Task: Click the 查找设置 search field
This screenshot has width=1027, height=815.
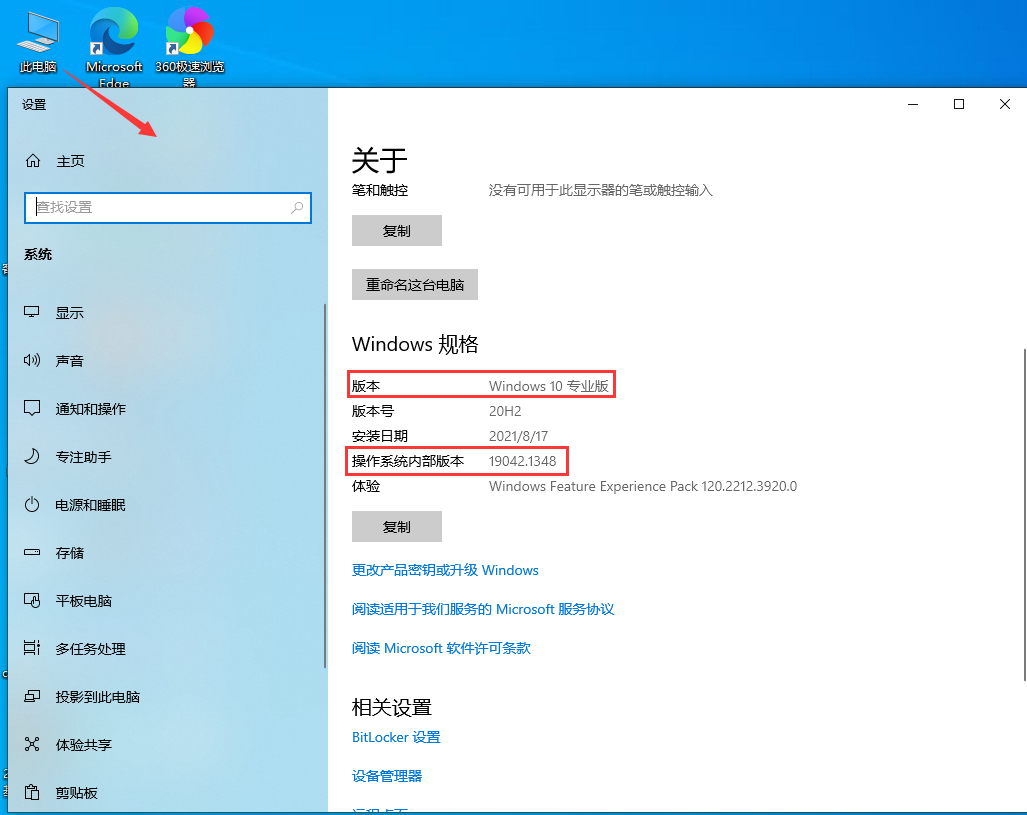Action: pyautogui.click(x=168, y=208)
